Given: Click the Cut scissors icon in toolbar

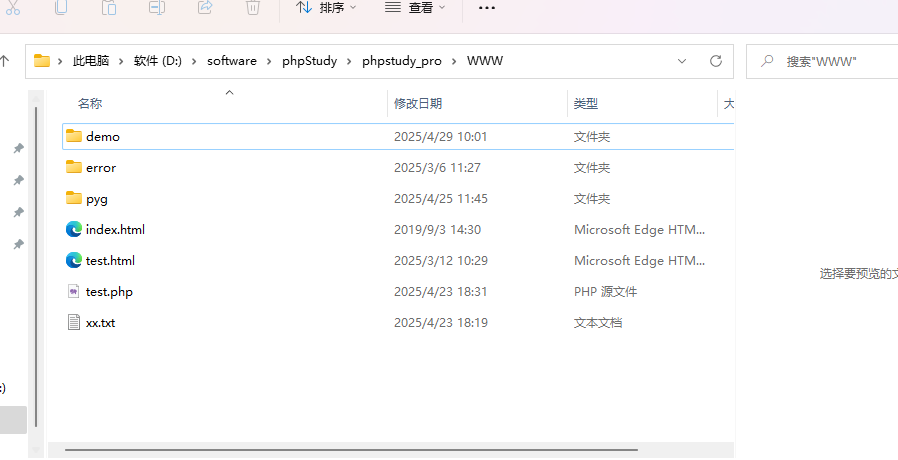Looking at the screenshot, I should (13, 7).
